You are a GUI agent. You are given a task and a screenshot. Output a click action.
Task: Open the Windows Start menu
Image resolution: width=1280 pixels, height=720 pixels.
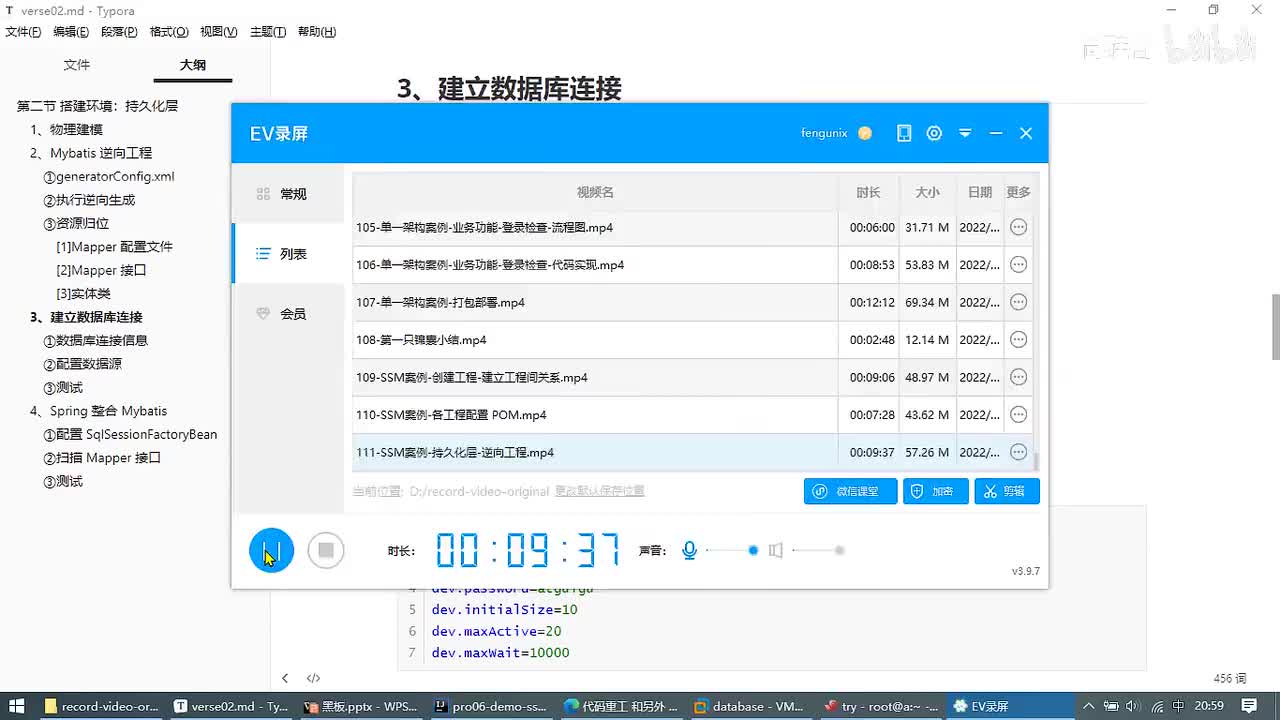(x=17, y=706)
